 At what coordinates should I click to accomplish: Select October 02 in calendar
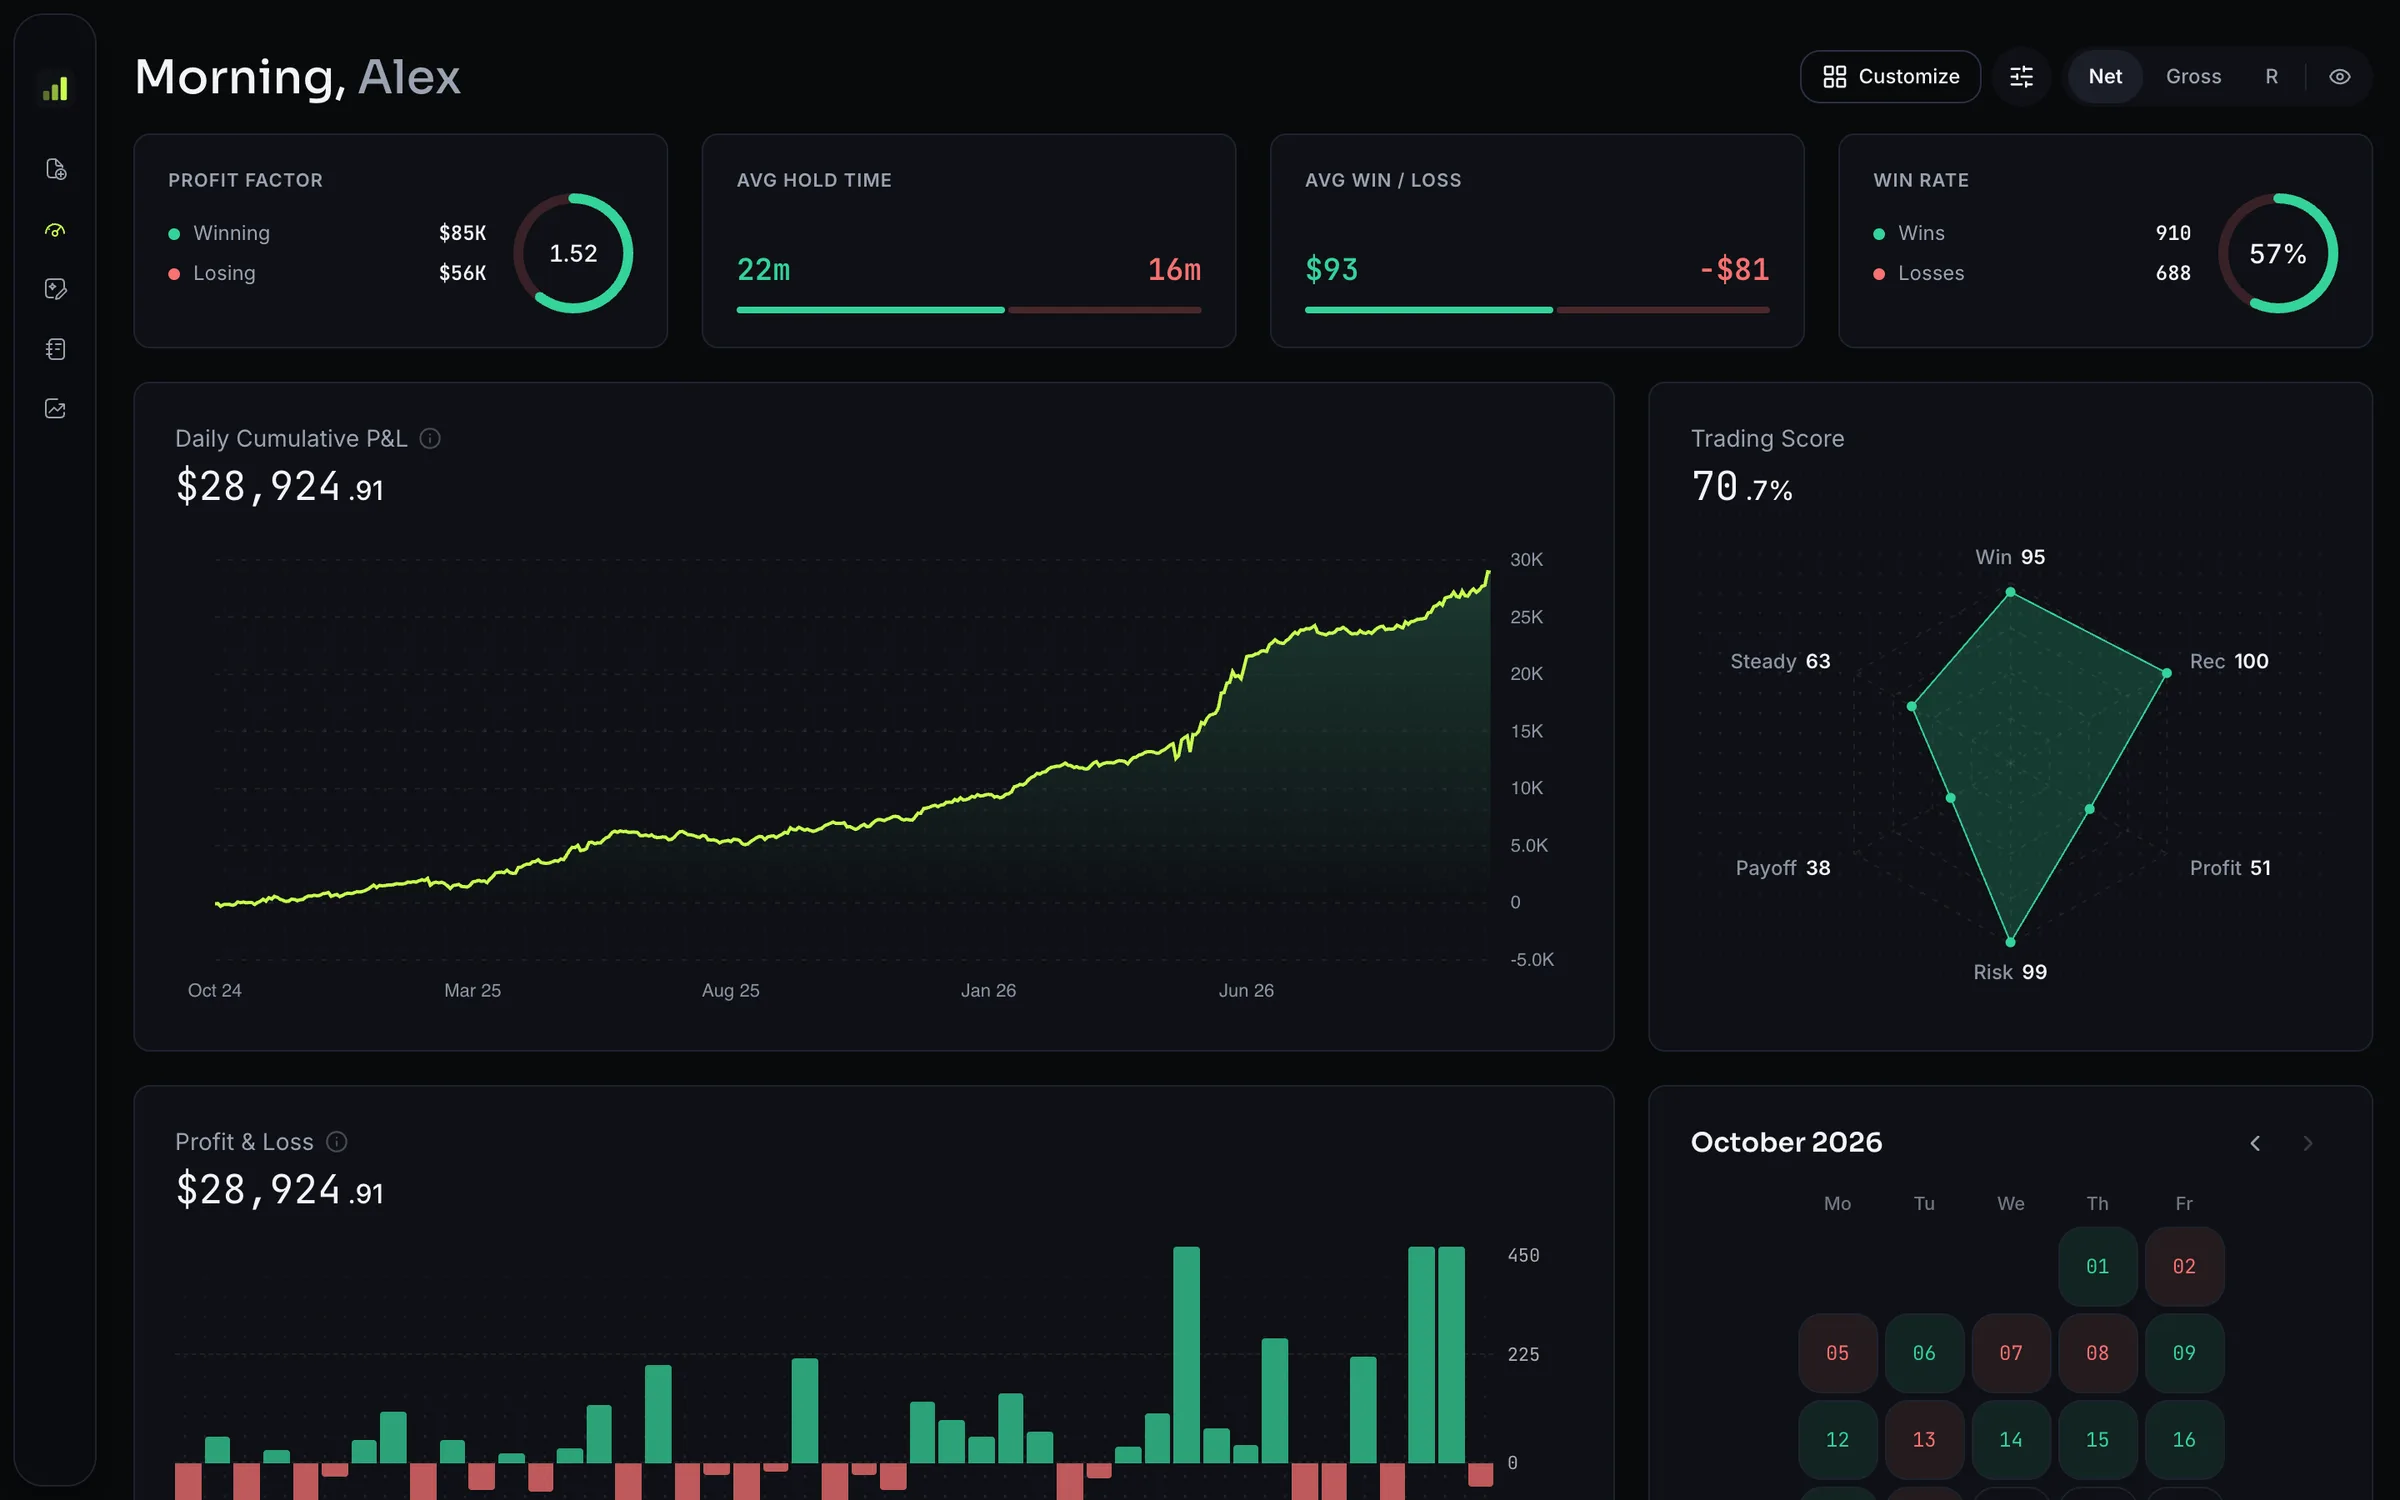pyautogui.click(x=2184, y=1266)
